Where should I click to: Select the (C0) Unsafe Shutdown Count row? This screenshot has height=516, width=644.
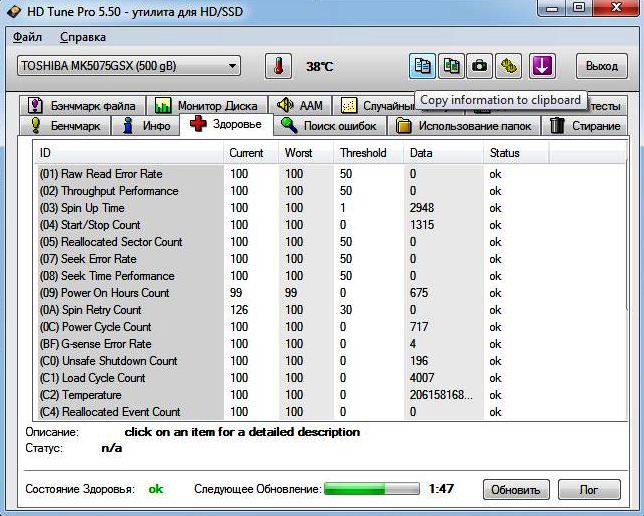tap(331, 361)
